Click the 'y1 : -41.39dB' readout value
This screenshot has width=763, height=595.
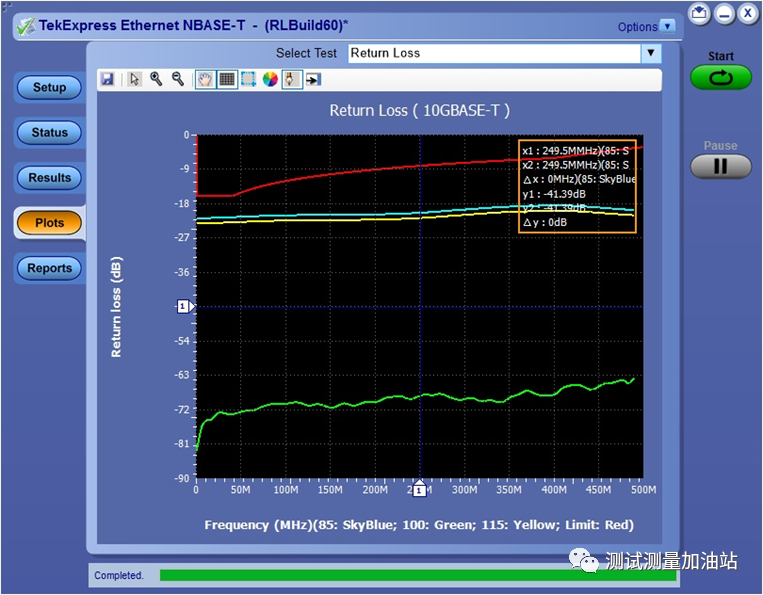coord(554,194)
